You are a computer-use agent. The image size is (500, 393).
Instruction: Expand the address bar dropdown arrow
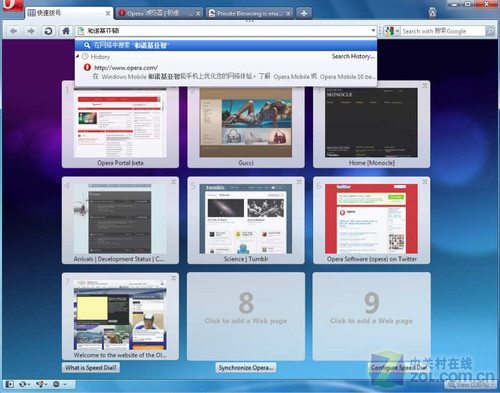coord(373,31)
